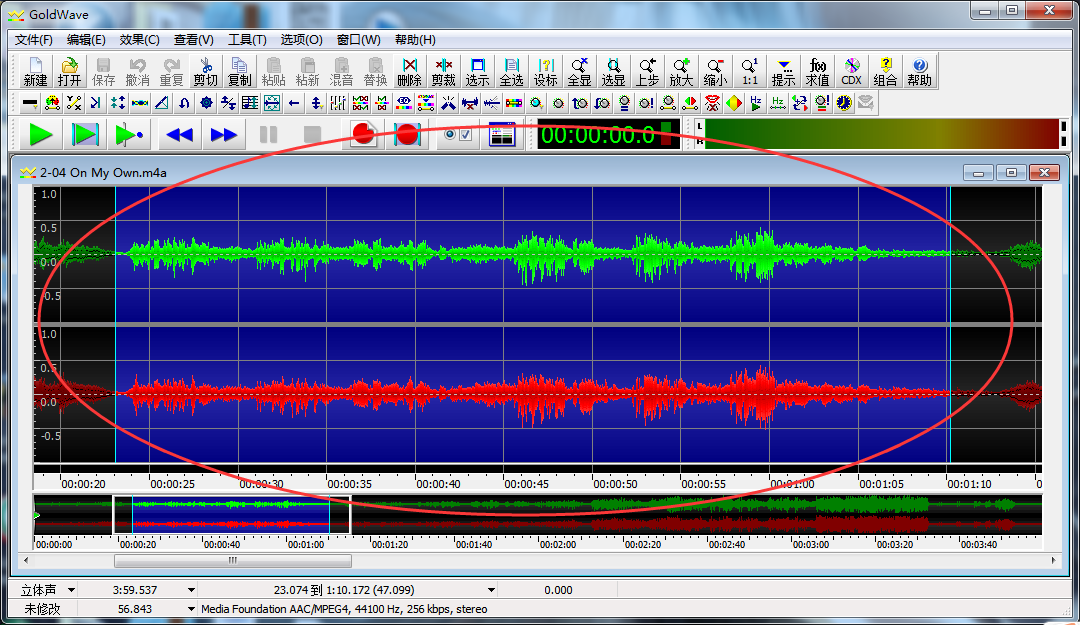The width and height of the screenshot is (1080, 625).
Task: Click the CDX disc icon
Action: click(x=851, y=71)
